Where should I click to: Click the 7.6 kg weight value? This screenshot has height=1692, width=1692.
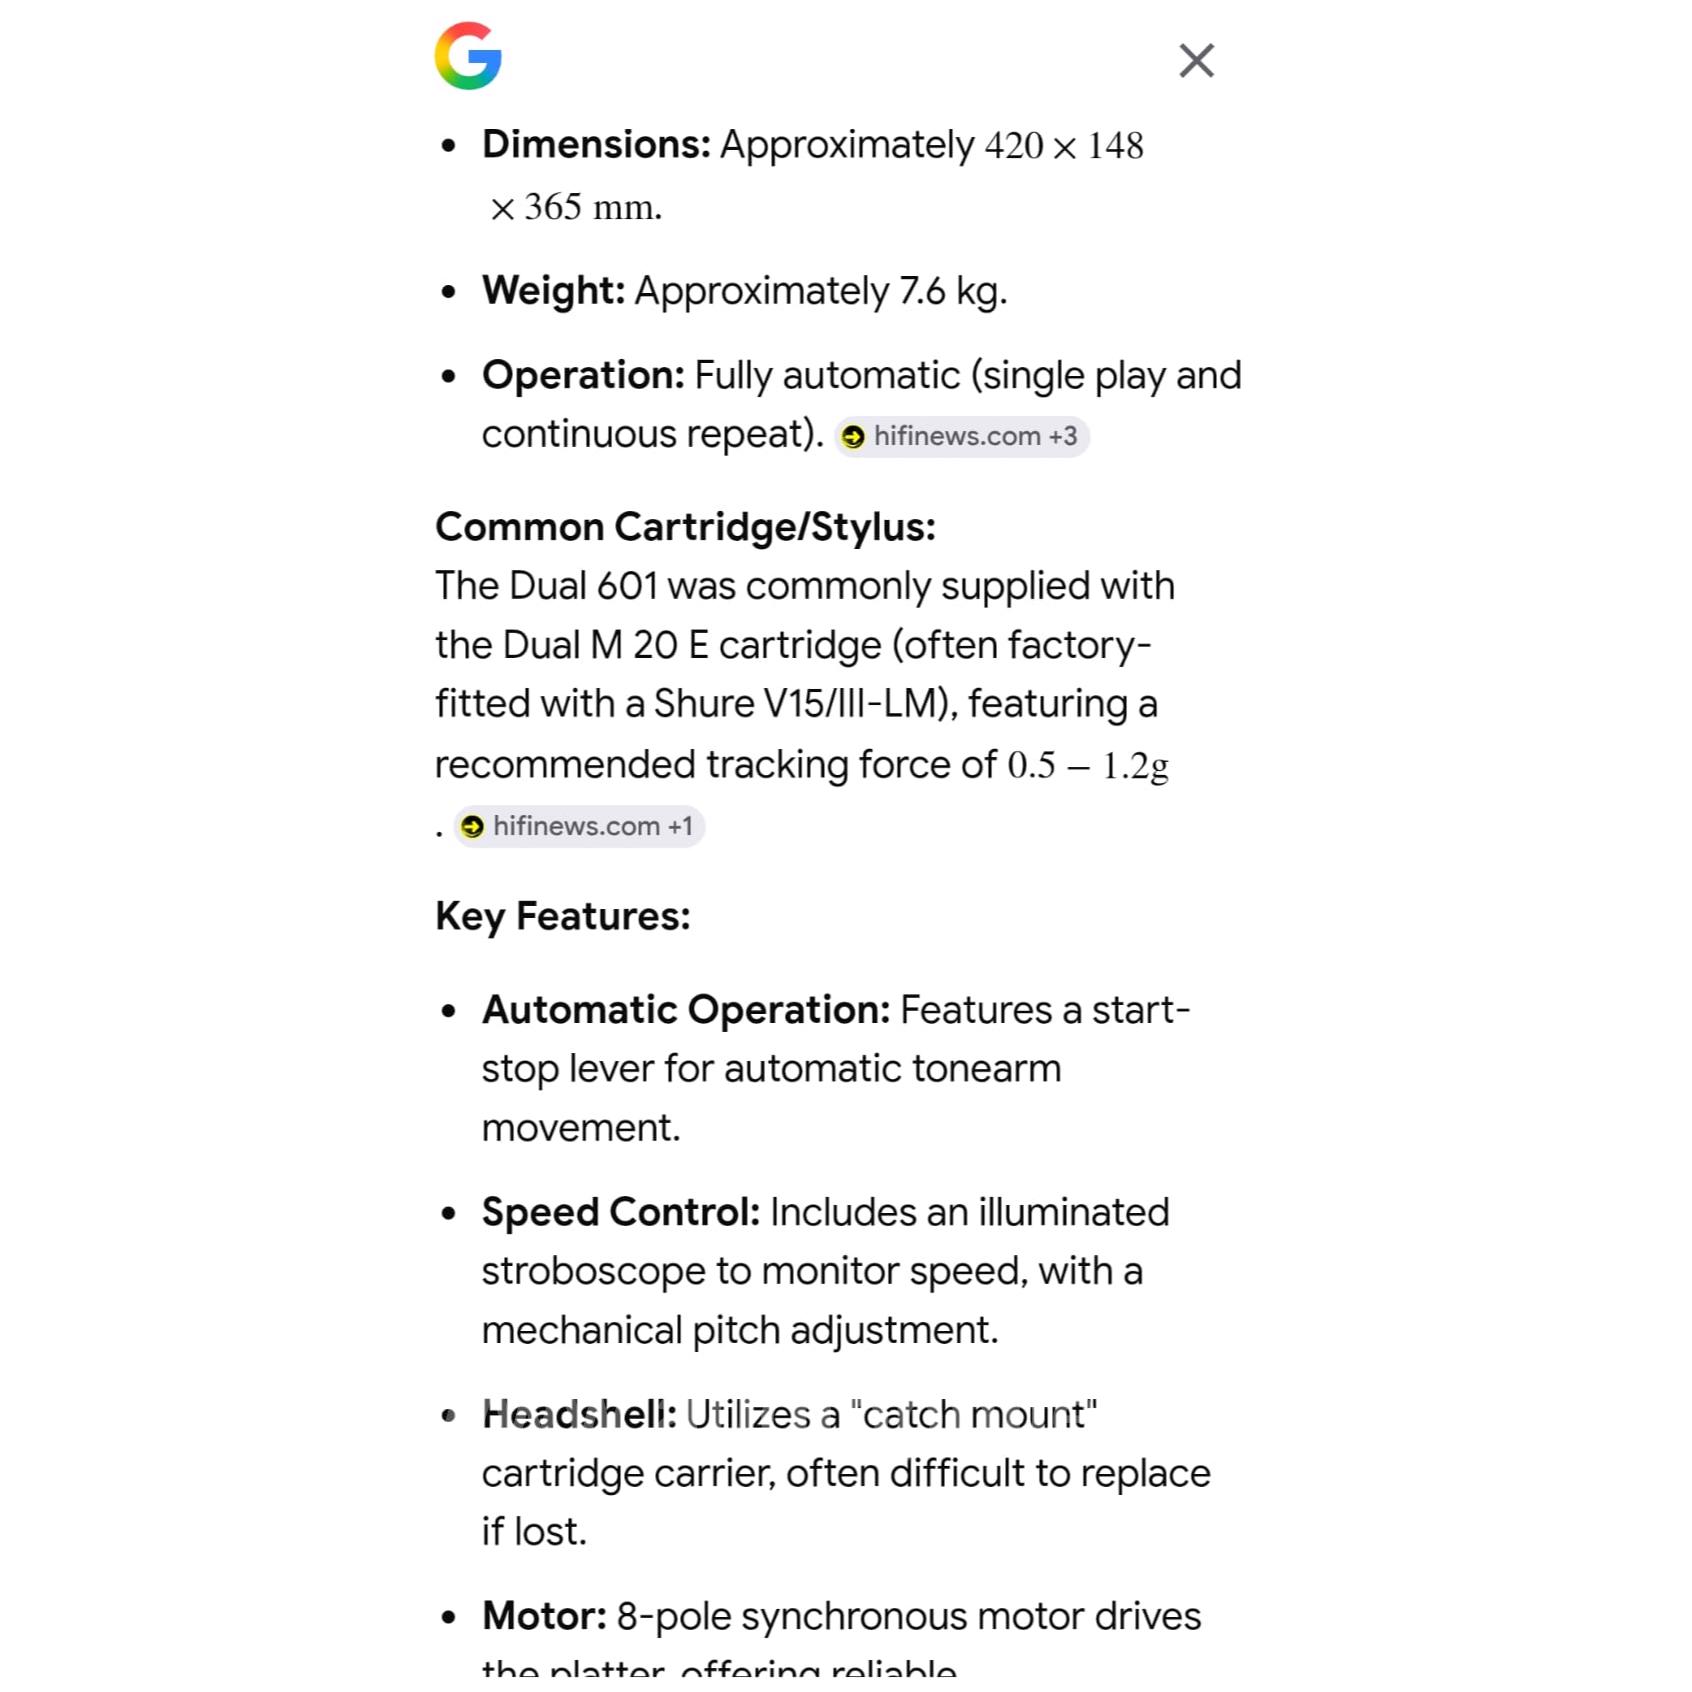[951, 291]
